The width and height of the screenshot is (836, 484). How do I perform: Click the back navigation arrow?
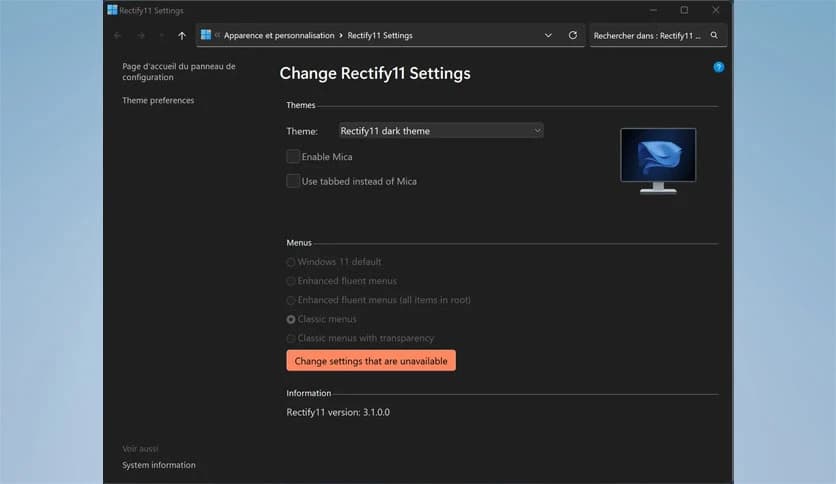(117, 35)
